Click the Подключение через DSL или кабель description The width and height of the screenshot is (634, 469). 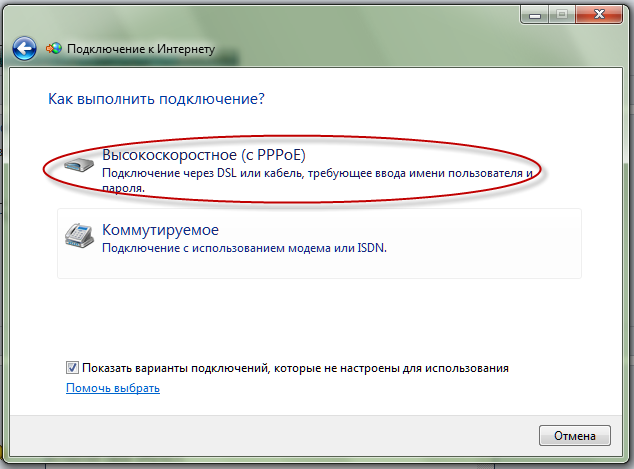tap(317, 180)
